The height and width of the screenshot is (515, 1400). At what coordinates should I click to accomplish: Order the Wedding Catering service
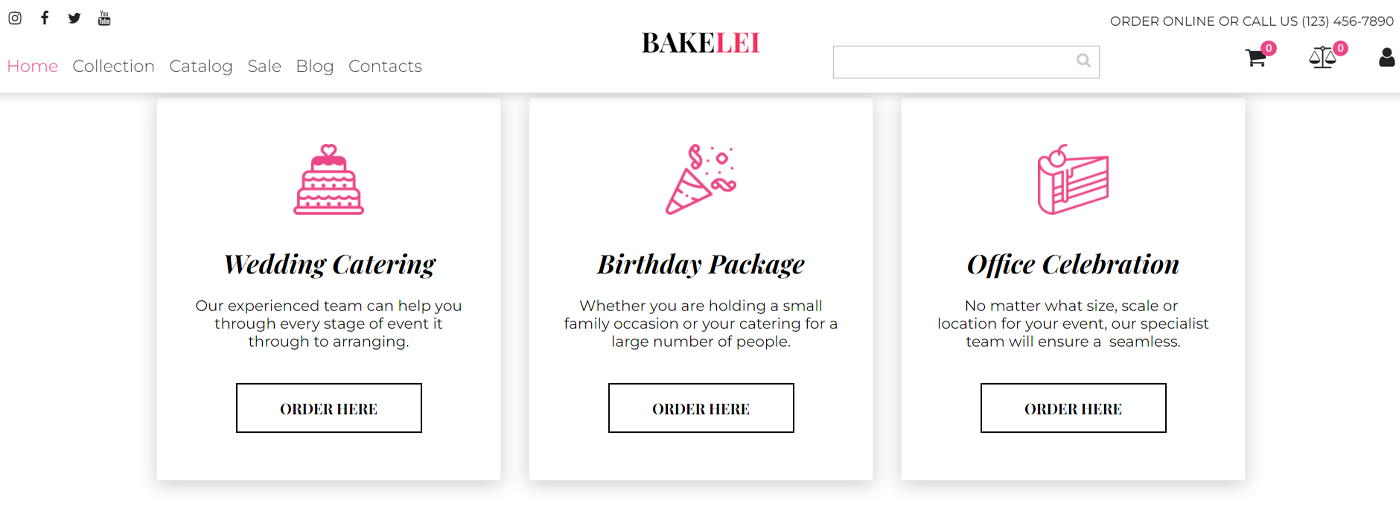(329, 408)
